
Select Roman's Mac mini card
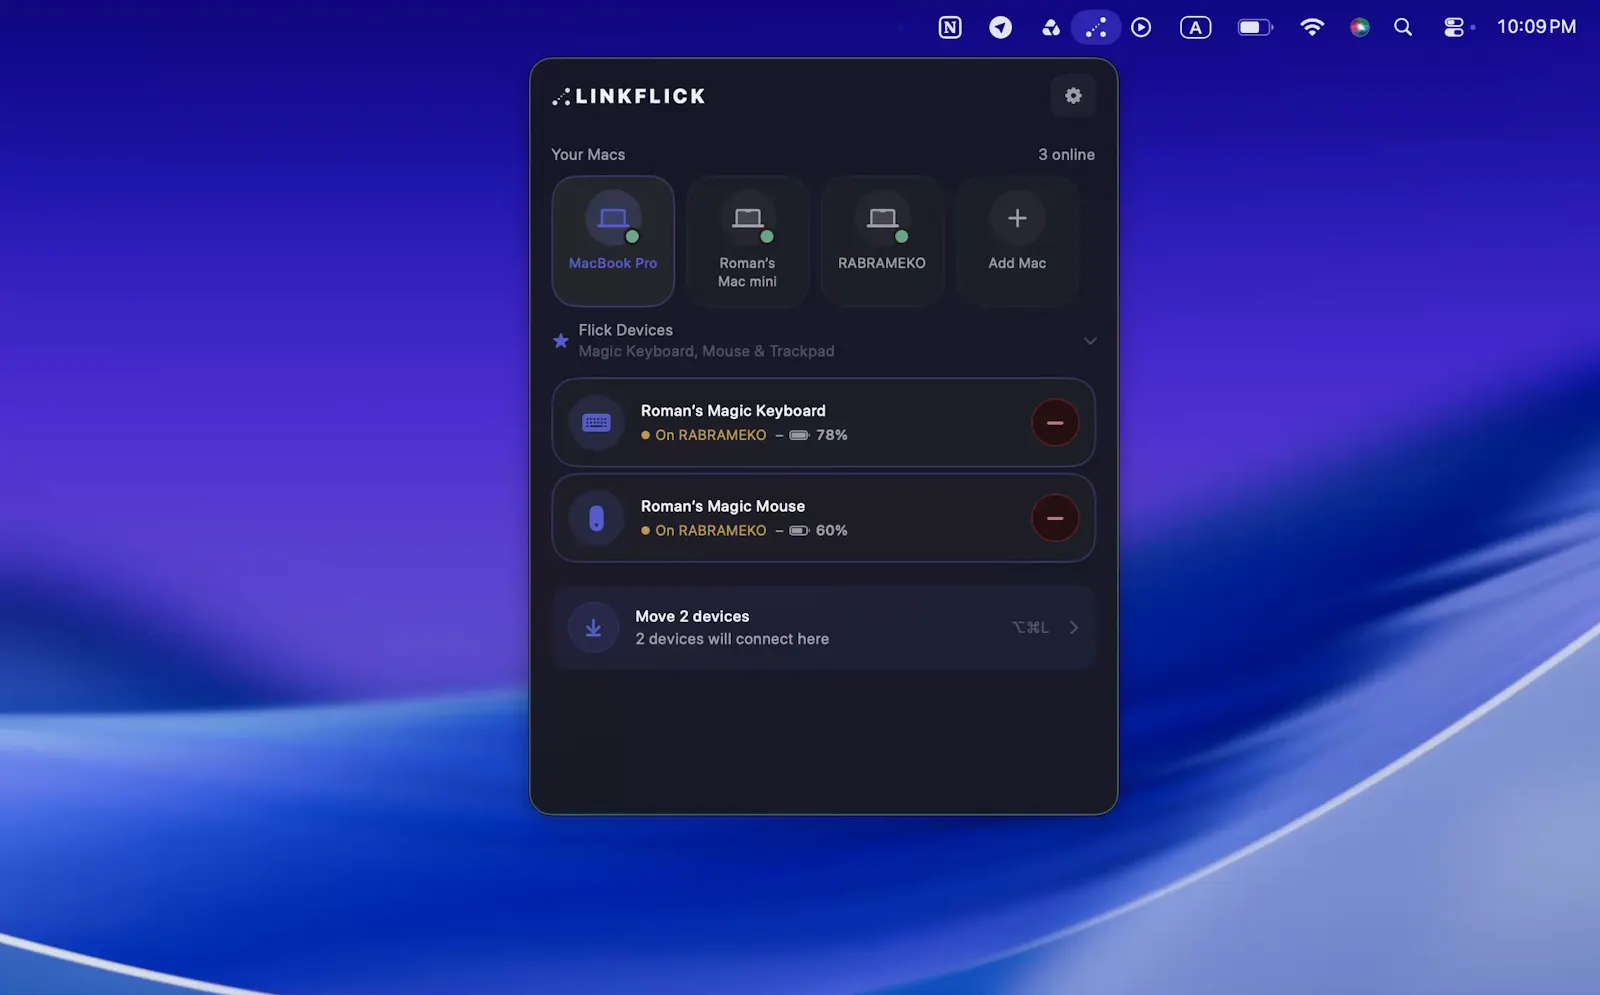point(747,241)
